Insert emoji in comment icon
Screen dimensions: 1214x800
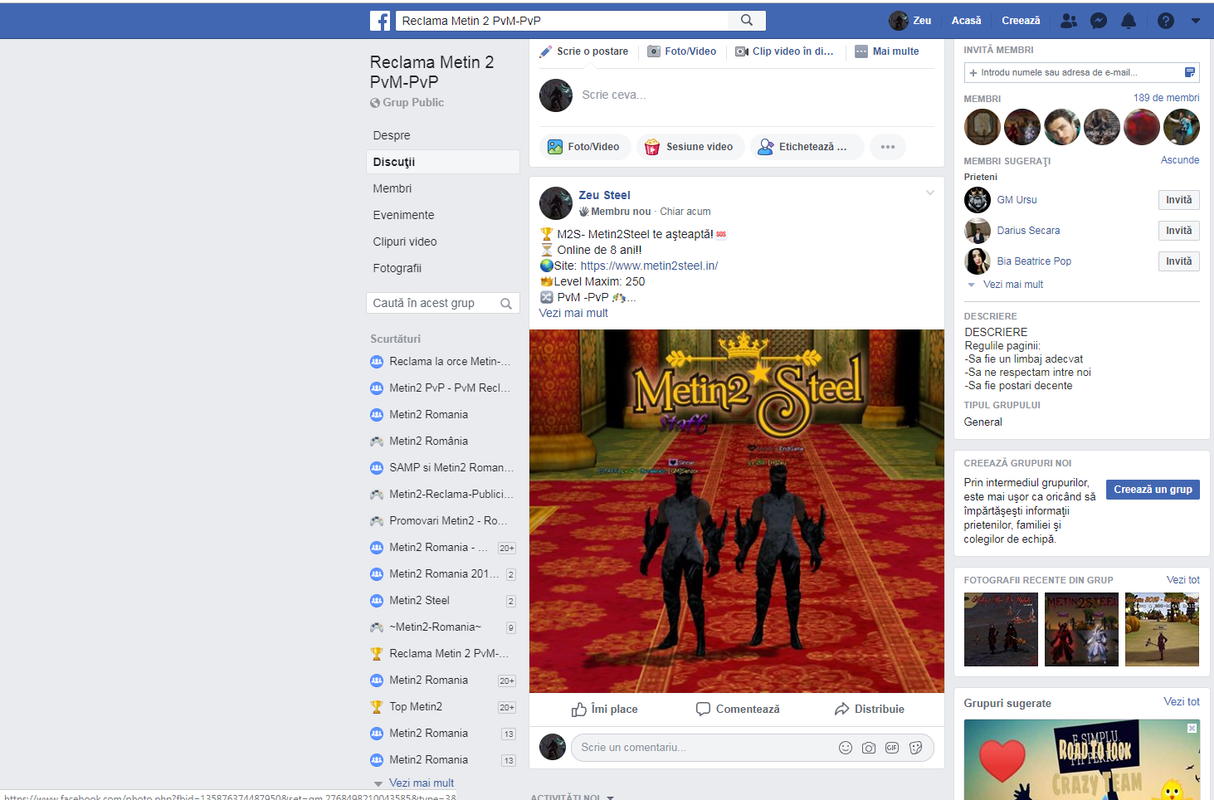(x=846, y=747)
